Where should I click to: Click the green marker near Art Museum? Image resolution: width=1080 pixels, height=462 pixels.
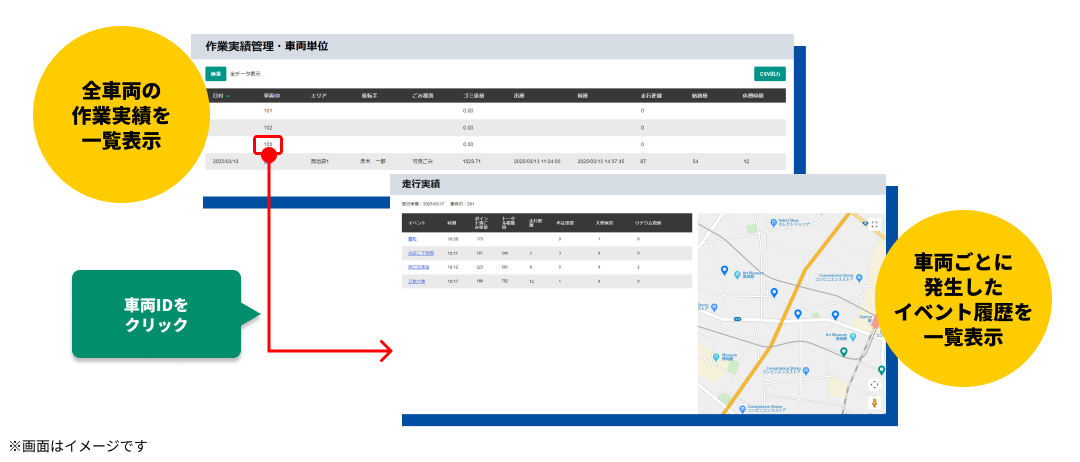[843, 351]
